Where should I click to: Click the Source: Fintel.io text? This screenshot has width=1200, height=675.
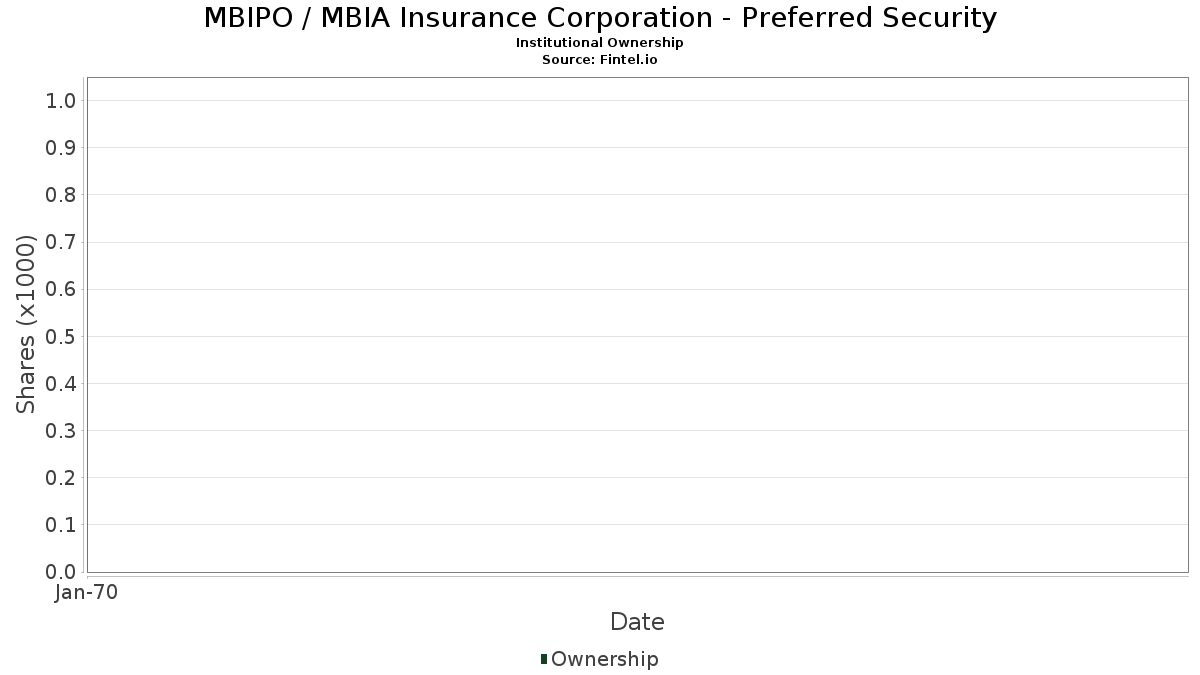pyautogui.click(x=600, y=59)
